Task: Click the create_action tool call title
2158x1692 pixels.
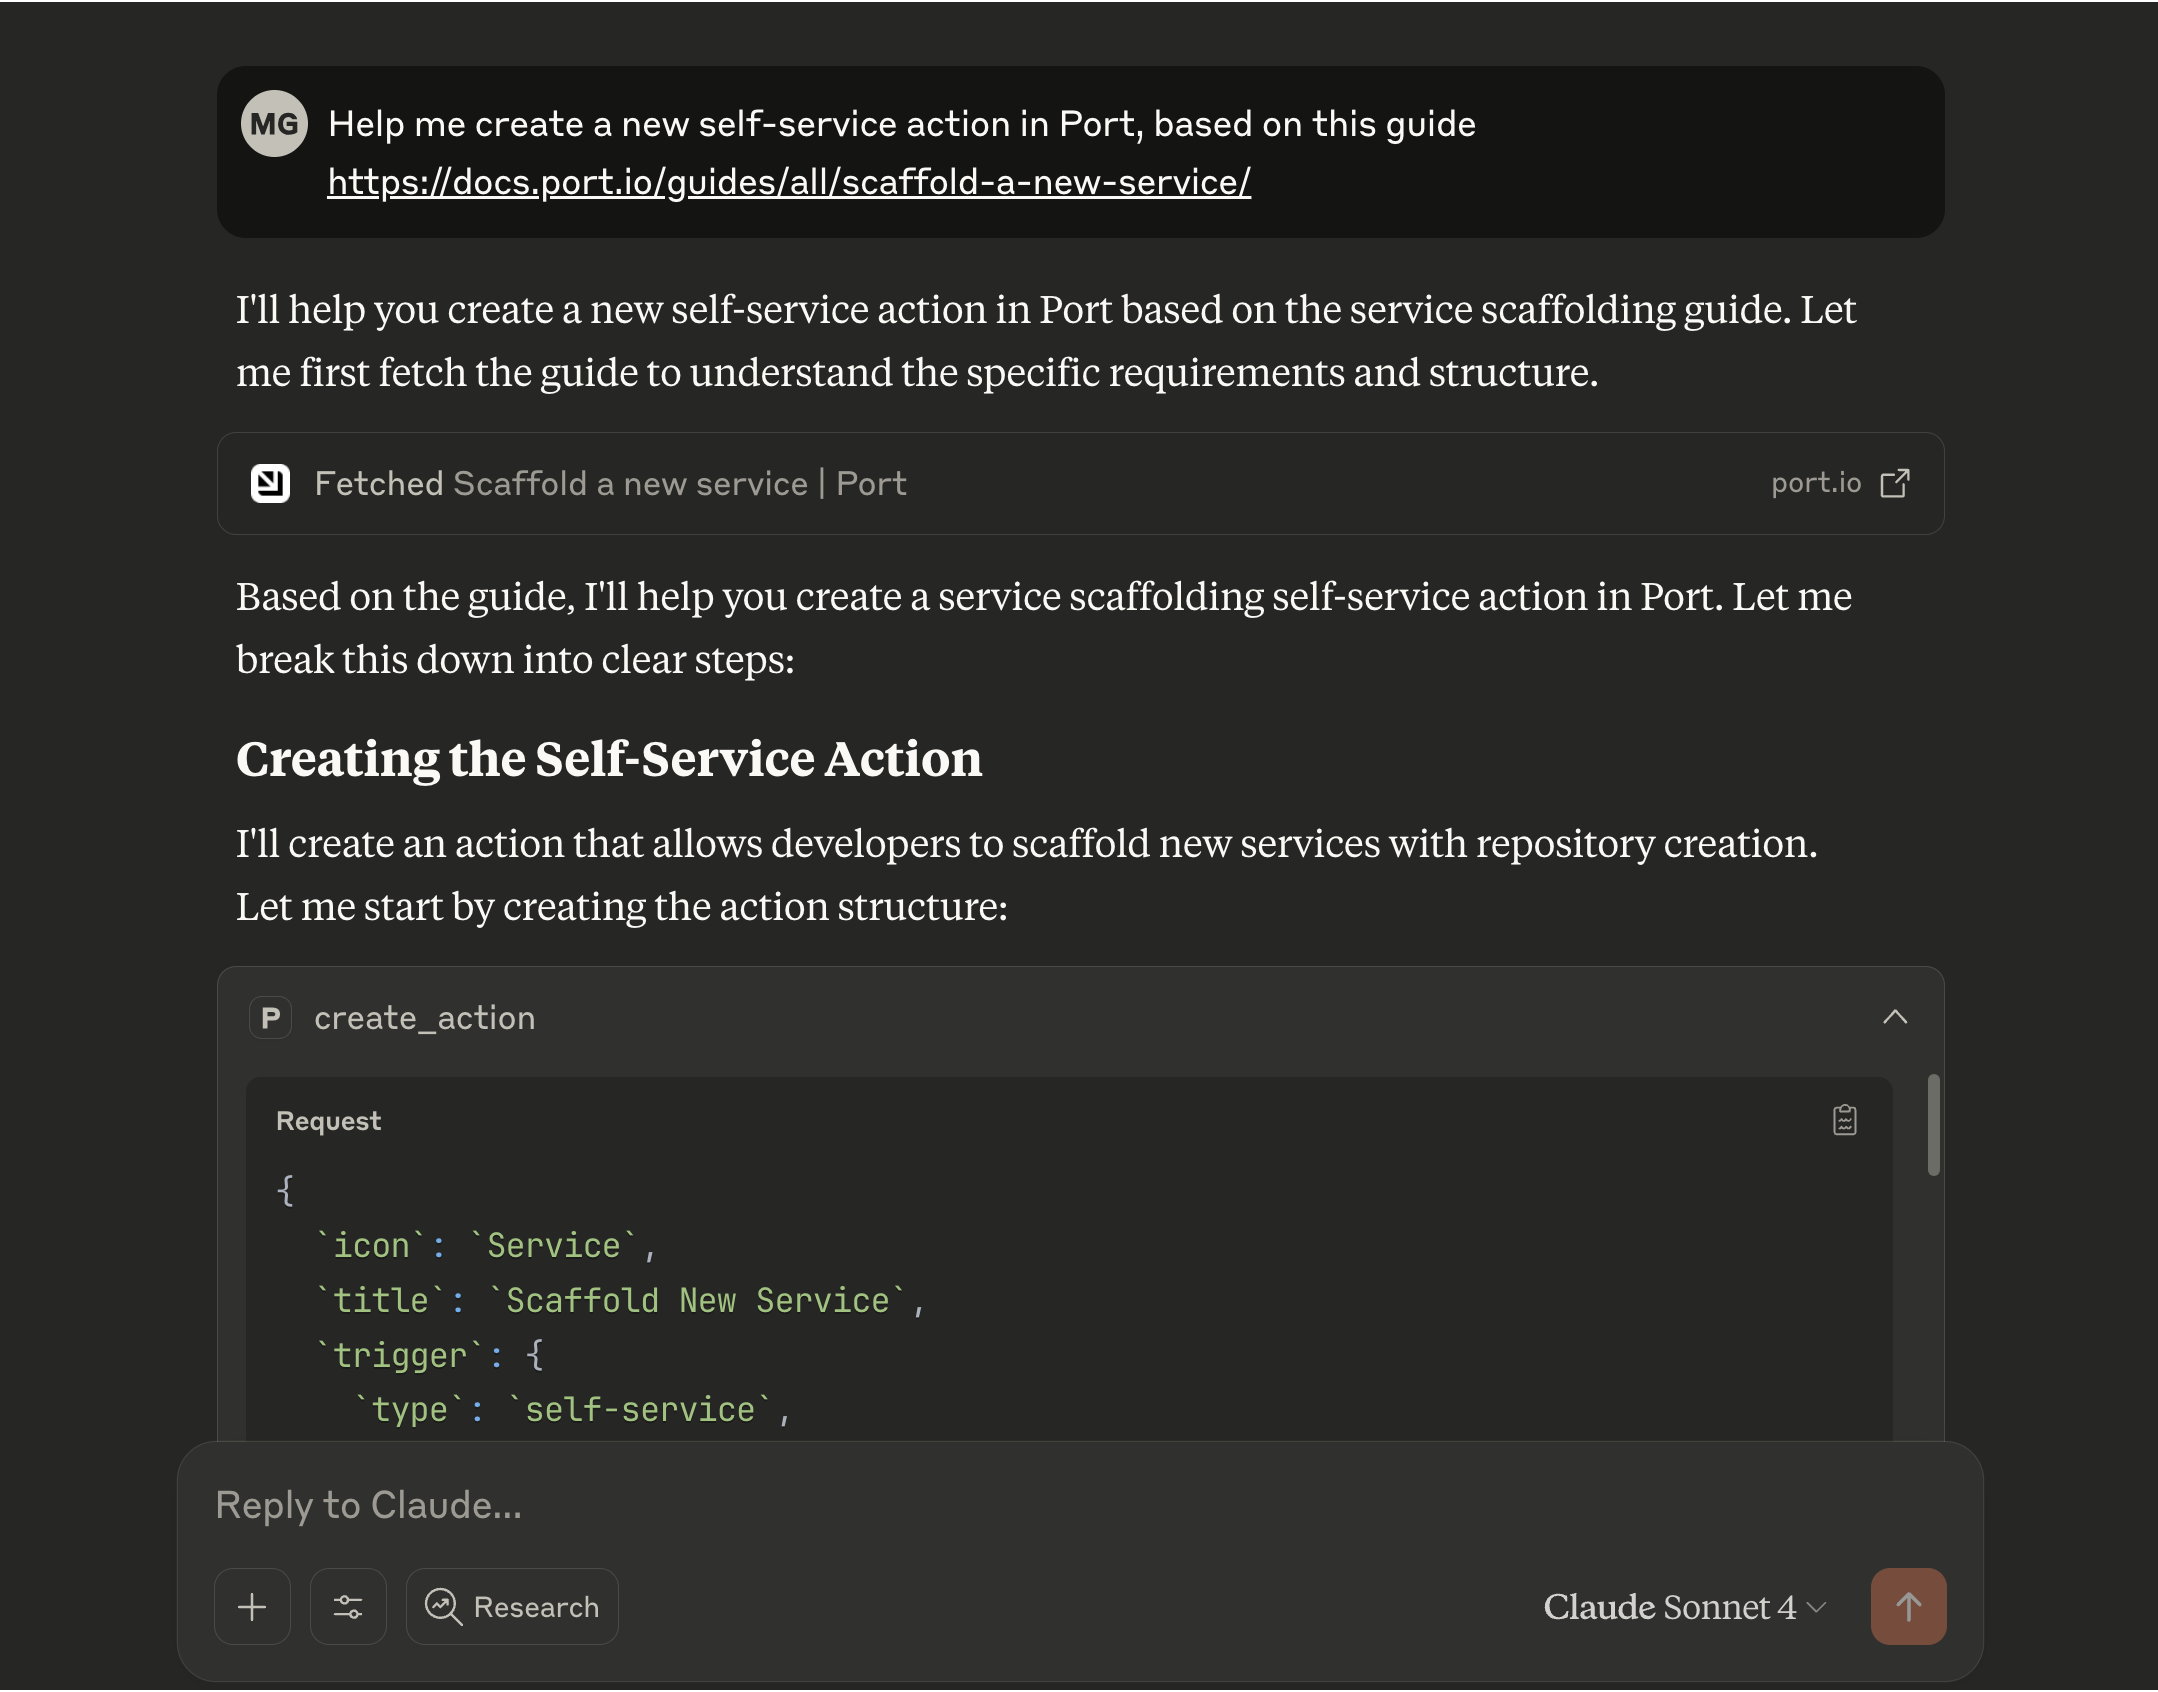Action: point(424,1018)
